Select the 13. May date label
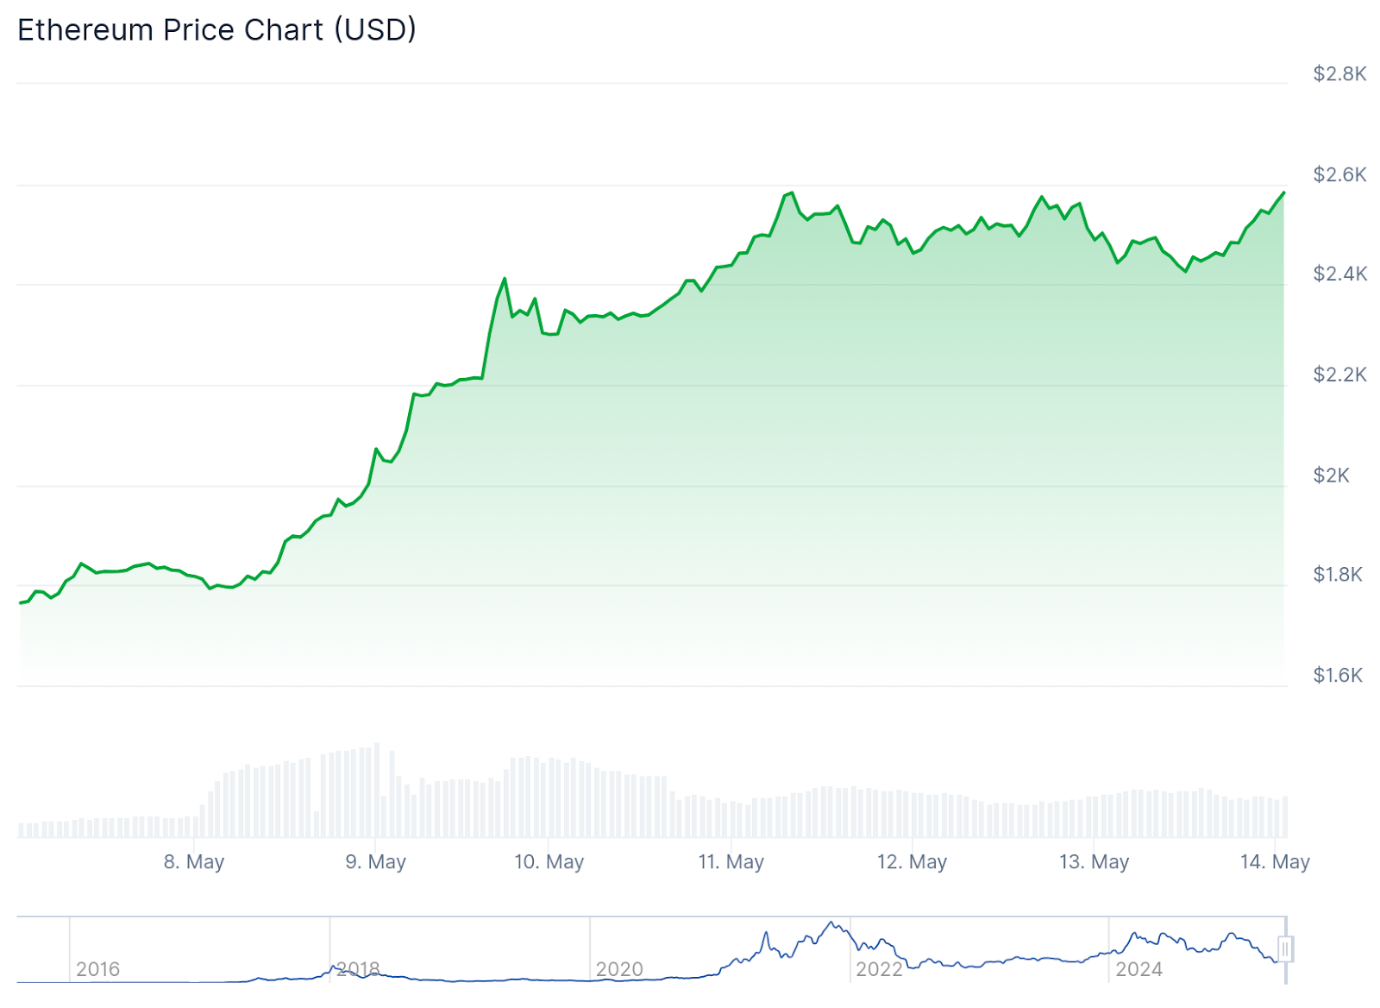 click(x=1094, y=862)
